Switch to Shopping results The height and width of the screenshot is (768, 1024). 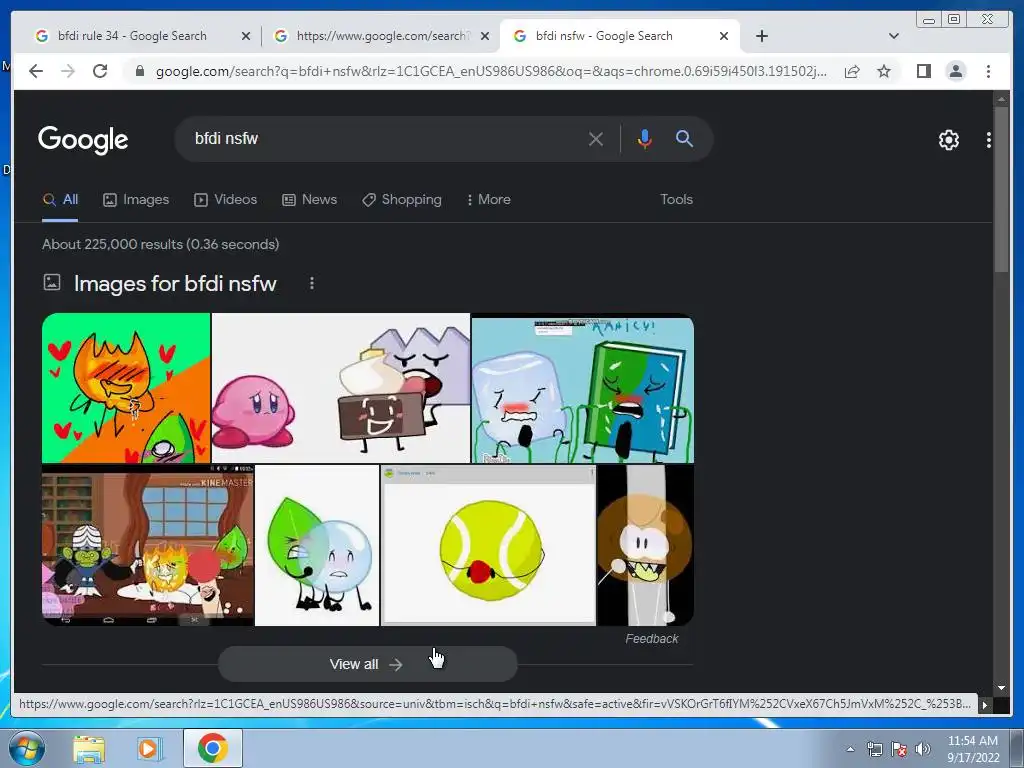click(402, 200)
